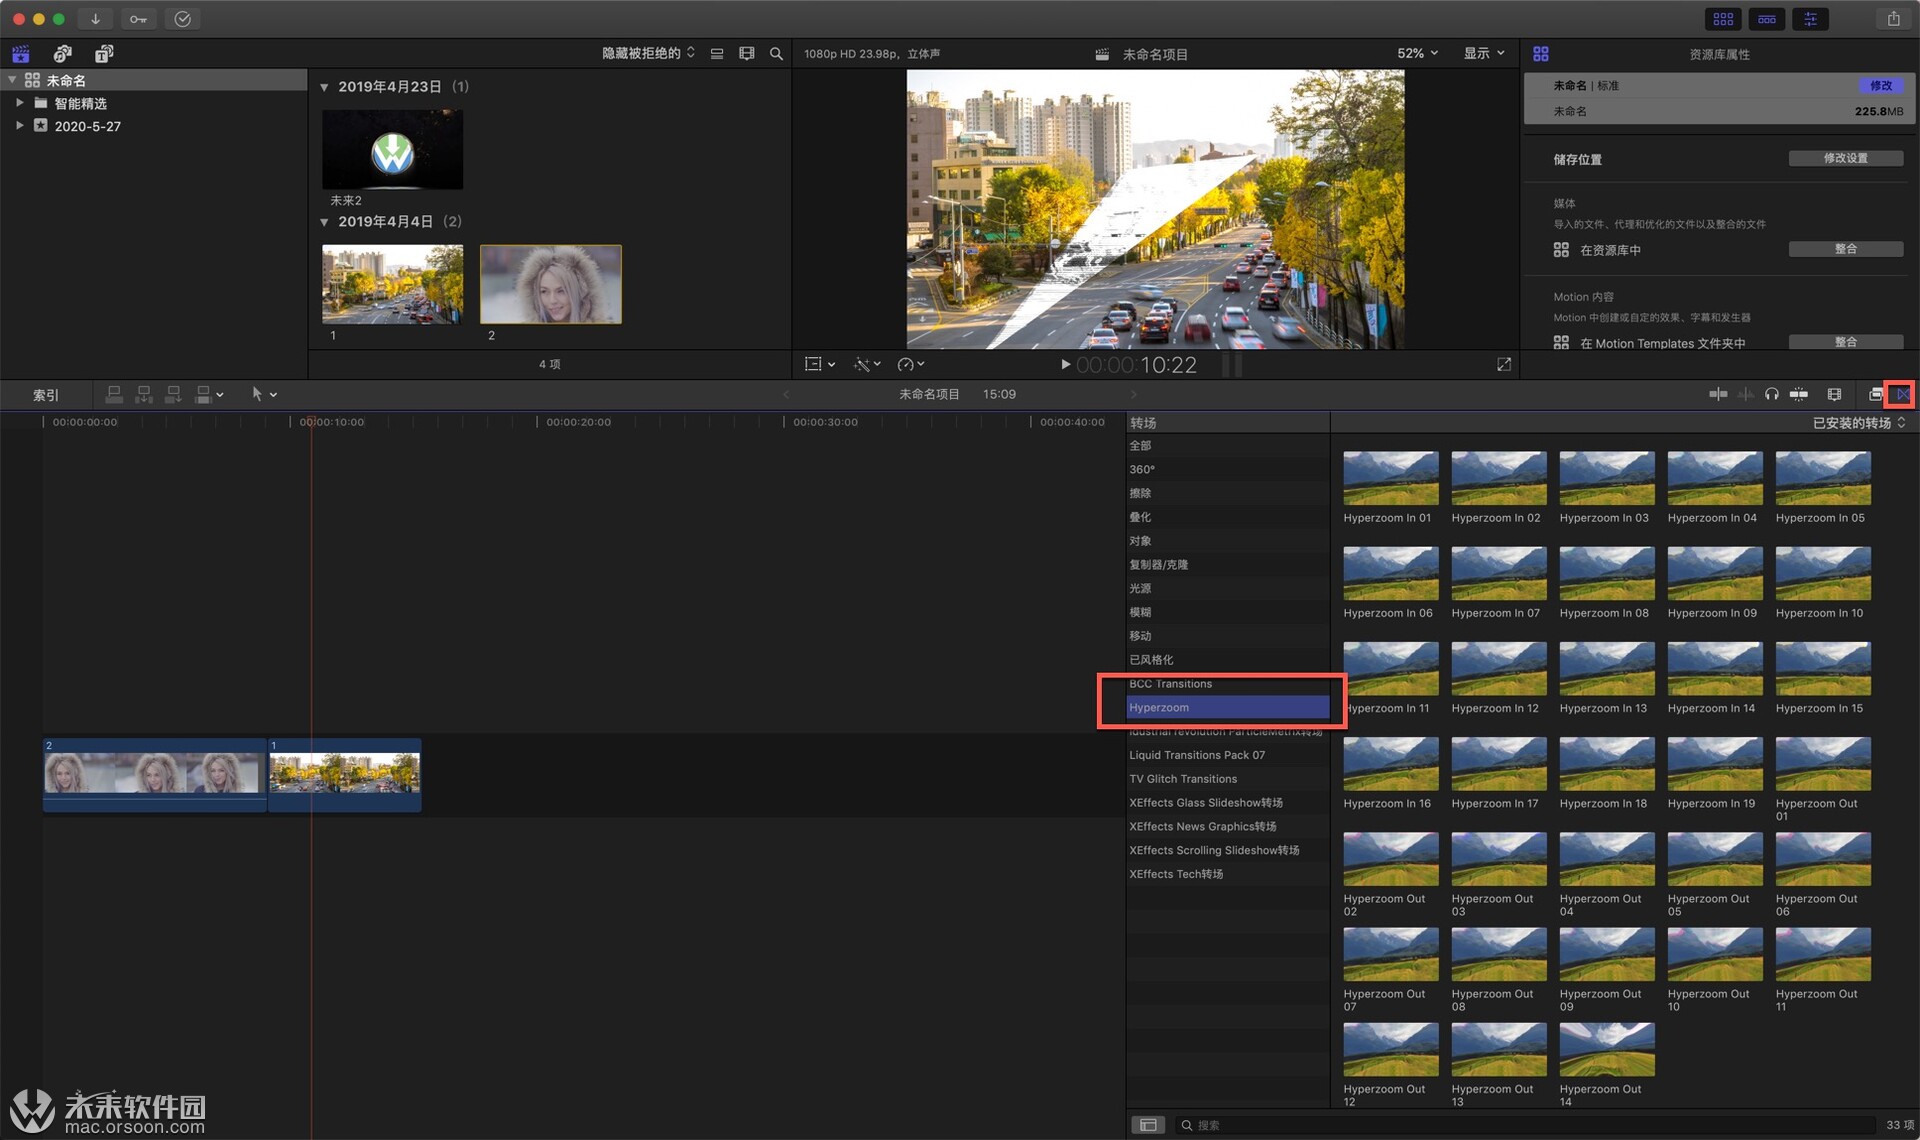1920x1140 pixels.
Task: Expand the 智能精选 folder in the sidebar
Action: [19, 102]
